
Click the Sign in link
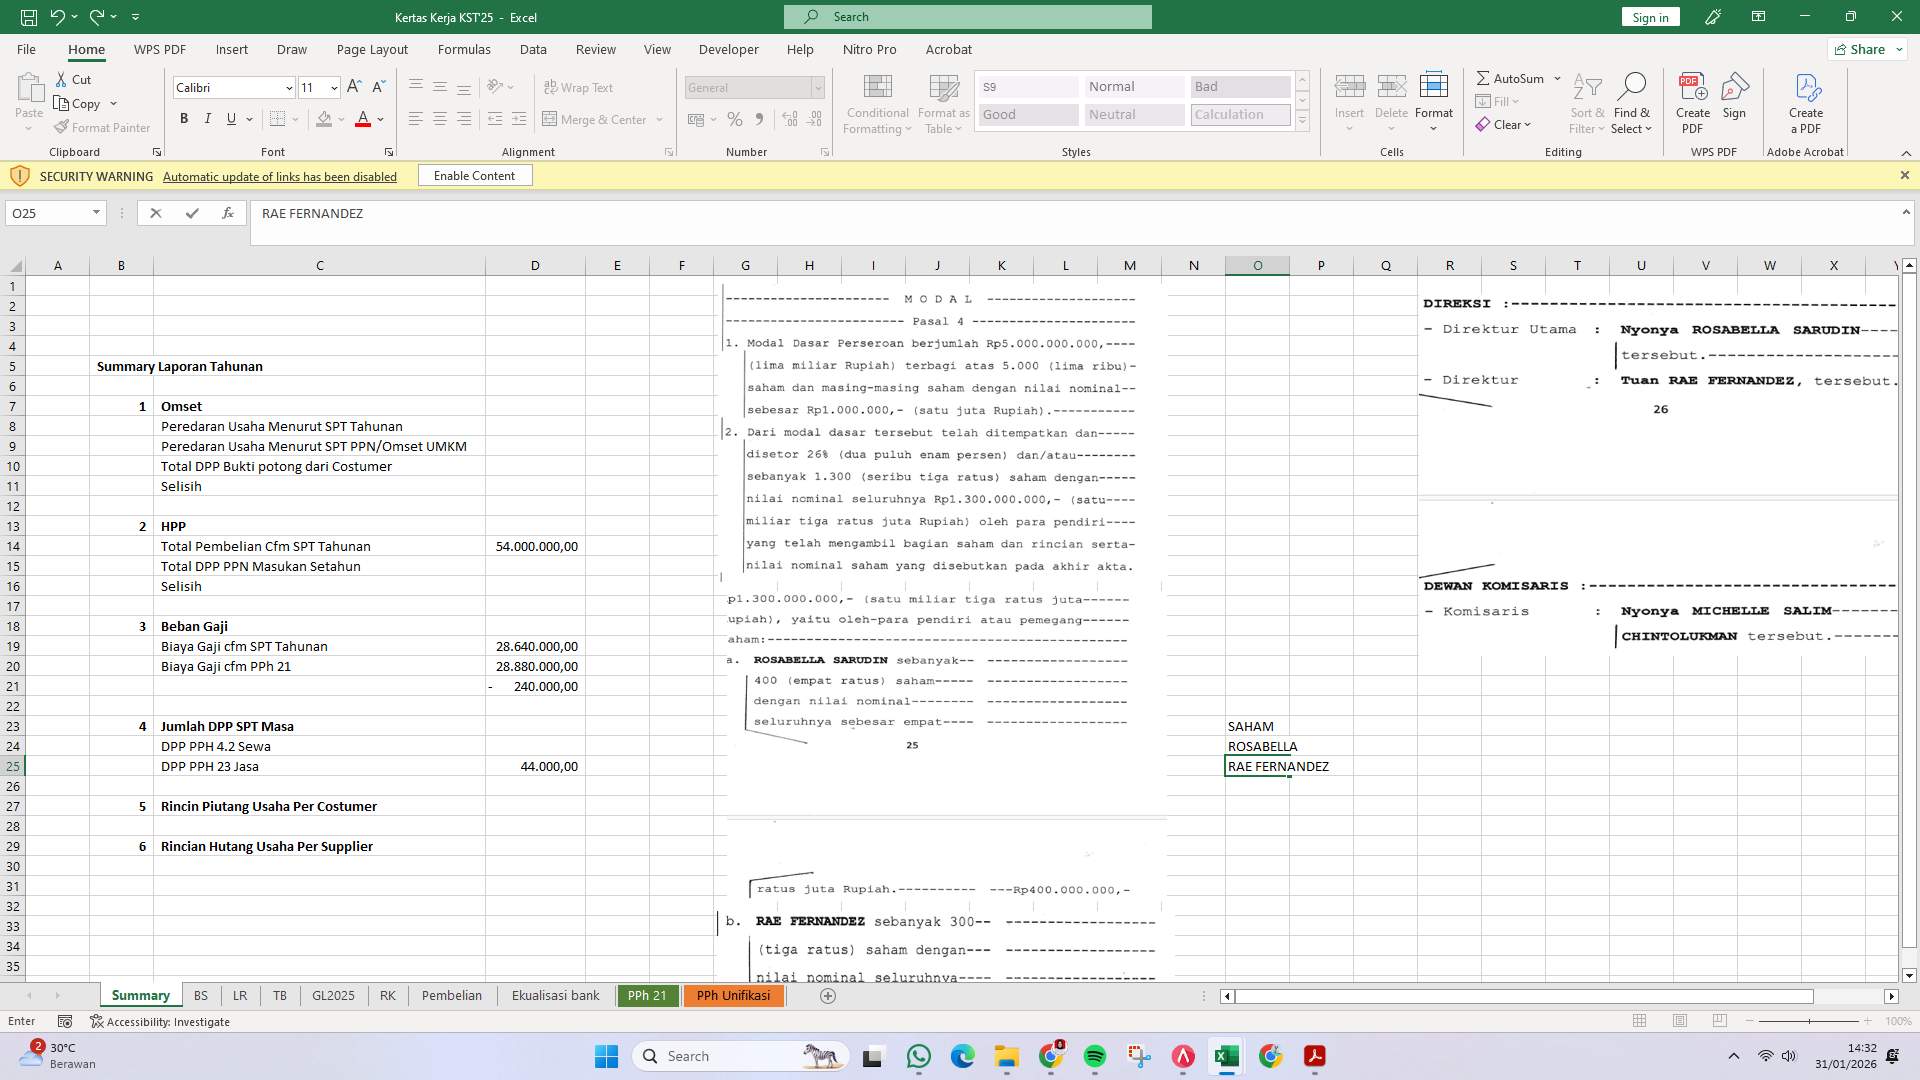[x=1649, y=17]
